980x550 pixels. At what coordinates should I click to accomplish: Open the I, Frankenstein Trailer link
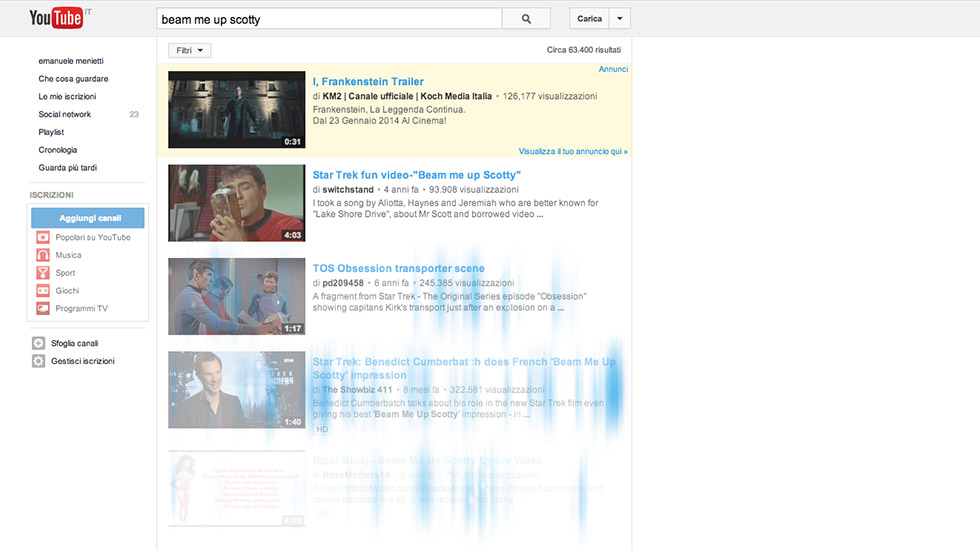coord(368,82)
